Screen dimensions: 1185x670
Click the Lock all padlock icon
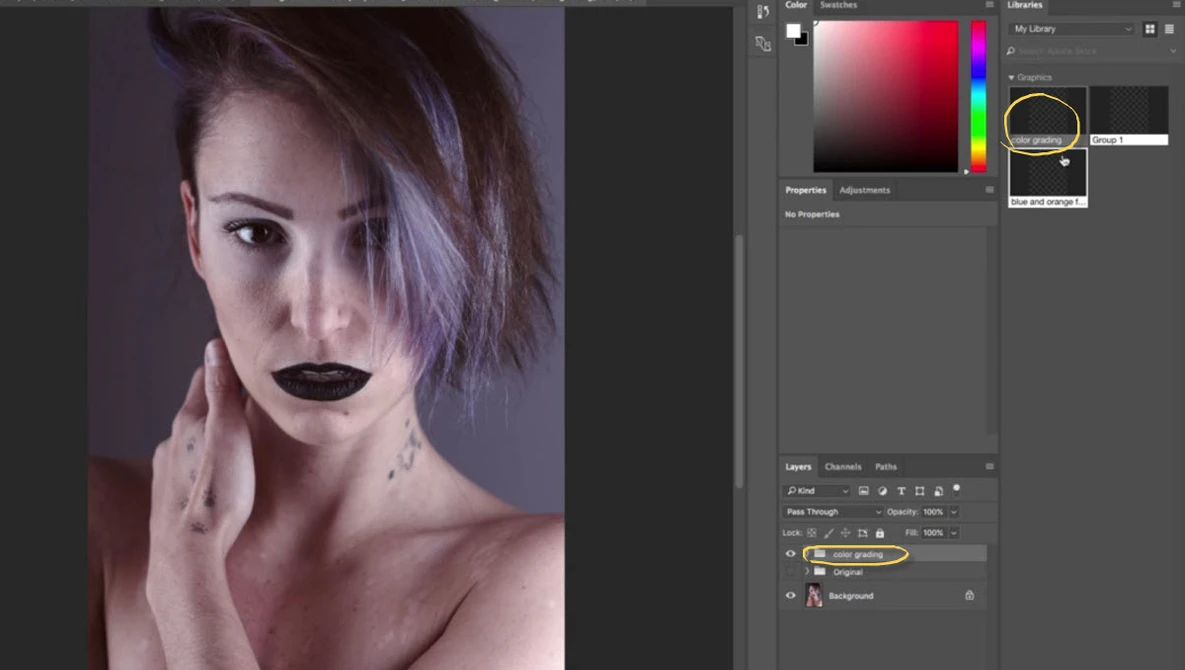[880, 533]
